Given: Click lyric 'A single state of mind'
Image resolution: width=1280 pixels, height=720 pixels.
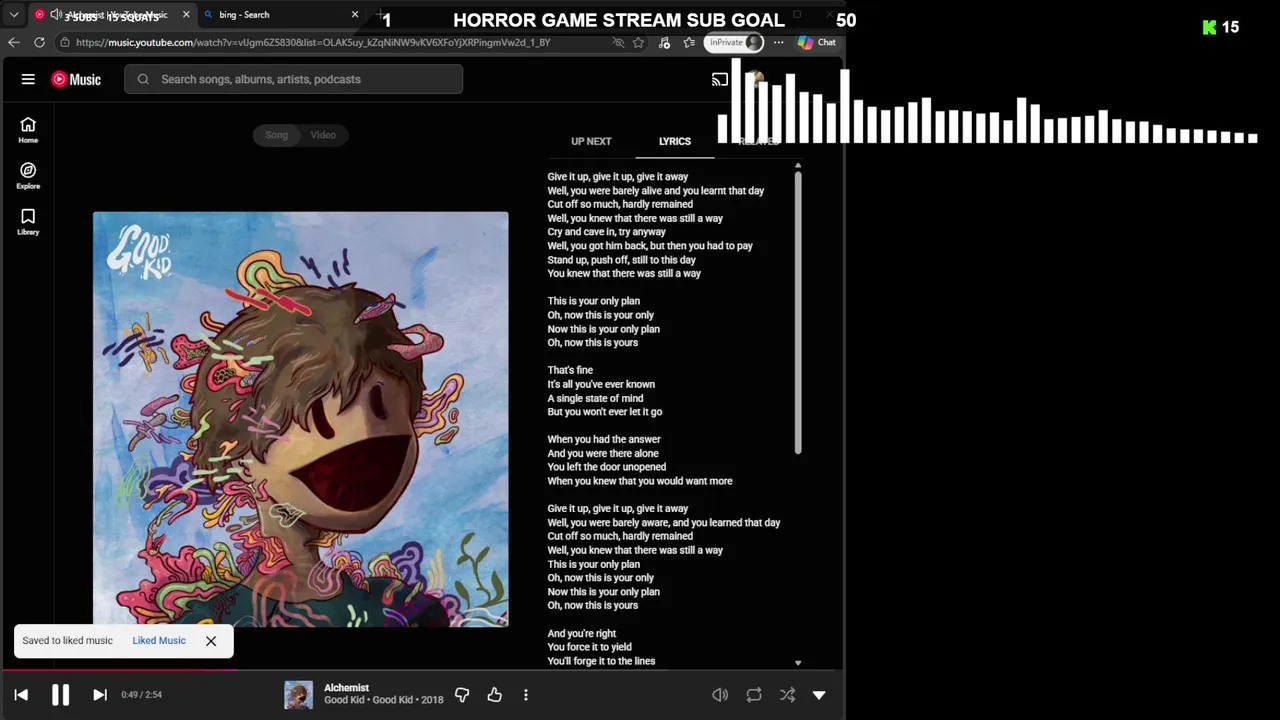Looking at the screenshot, I should click(x=595, y=398).
